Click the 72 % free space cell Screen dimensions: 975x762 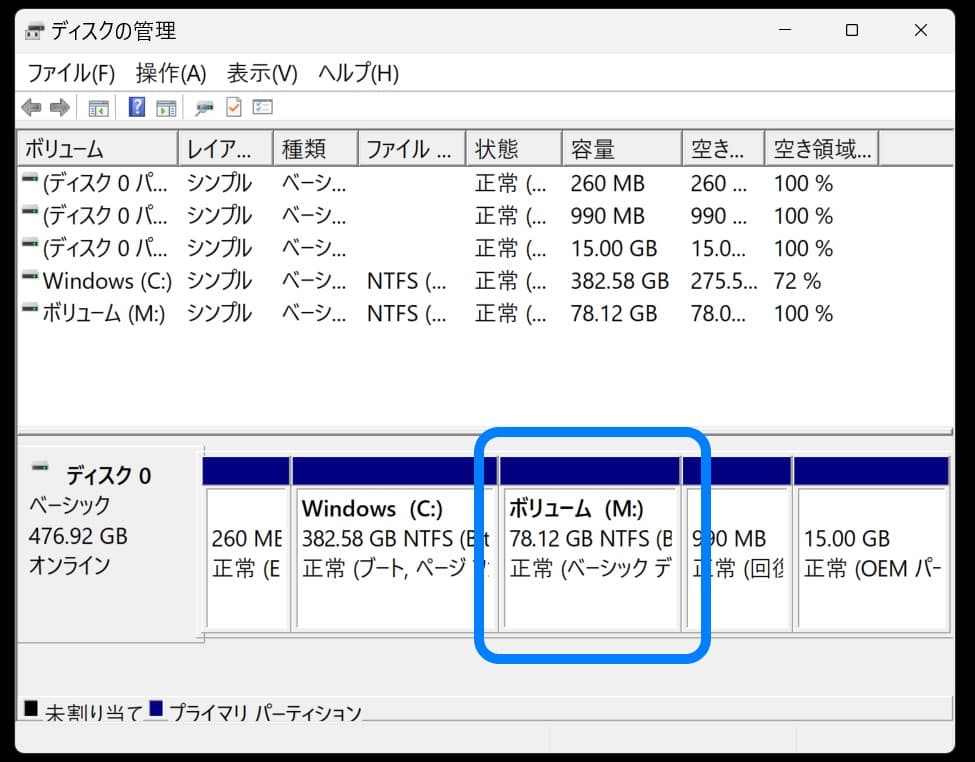(x=797, y=281)
